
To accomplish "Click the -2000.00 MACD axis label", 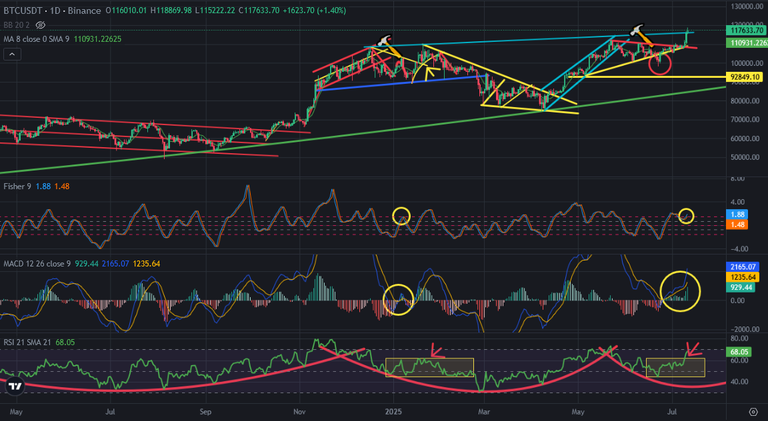I will 744,329.
